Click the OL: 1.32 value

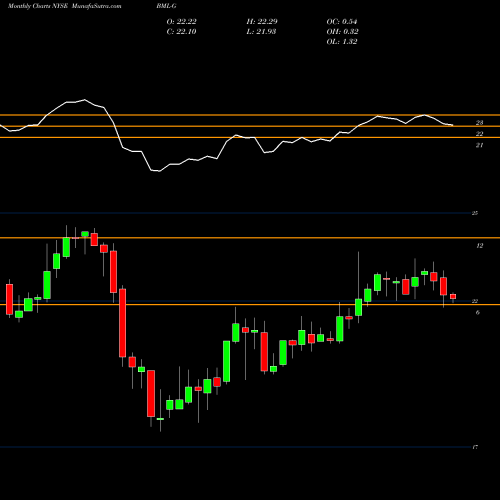[342, 42]
